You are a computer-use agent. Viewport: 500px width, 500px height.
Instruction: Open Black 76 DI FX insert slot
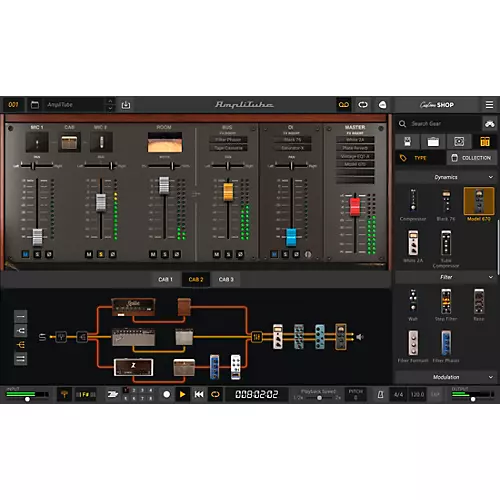click(292, 140)
